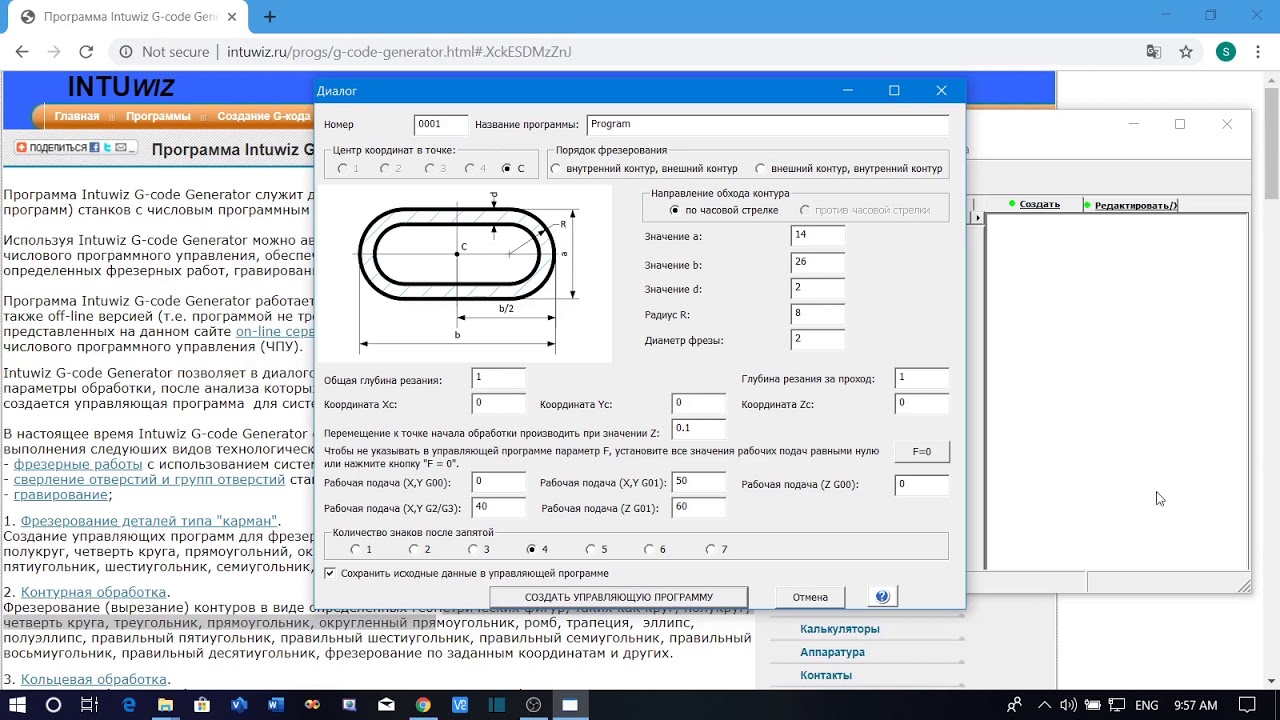Select 4 decimal places radio

(x=532, y=549)
